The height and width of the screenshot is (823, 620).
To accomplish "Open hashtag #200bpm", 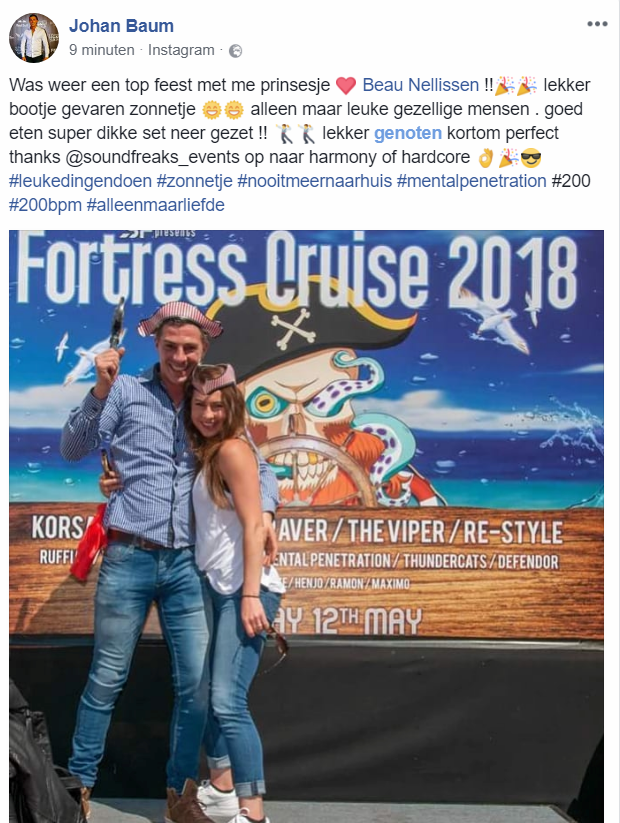I will (x=45, y=205).
